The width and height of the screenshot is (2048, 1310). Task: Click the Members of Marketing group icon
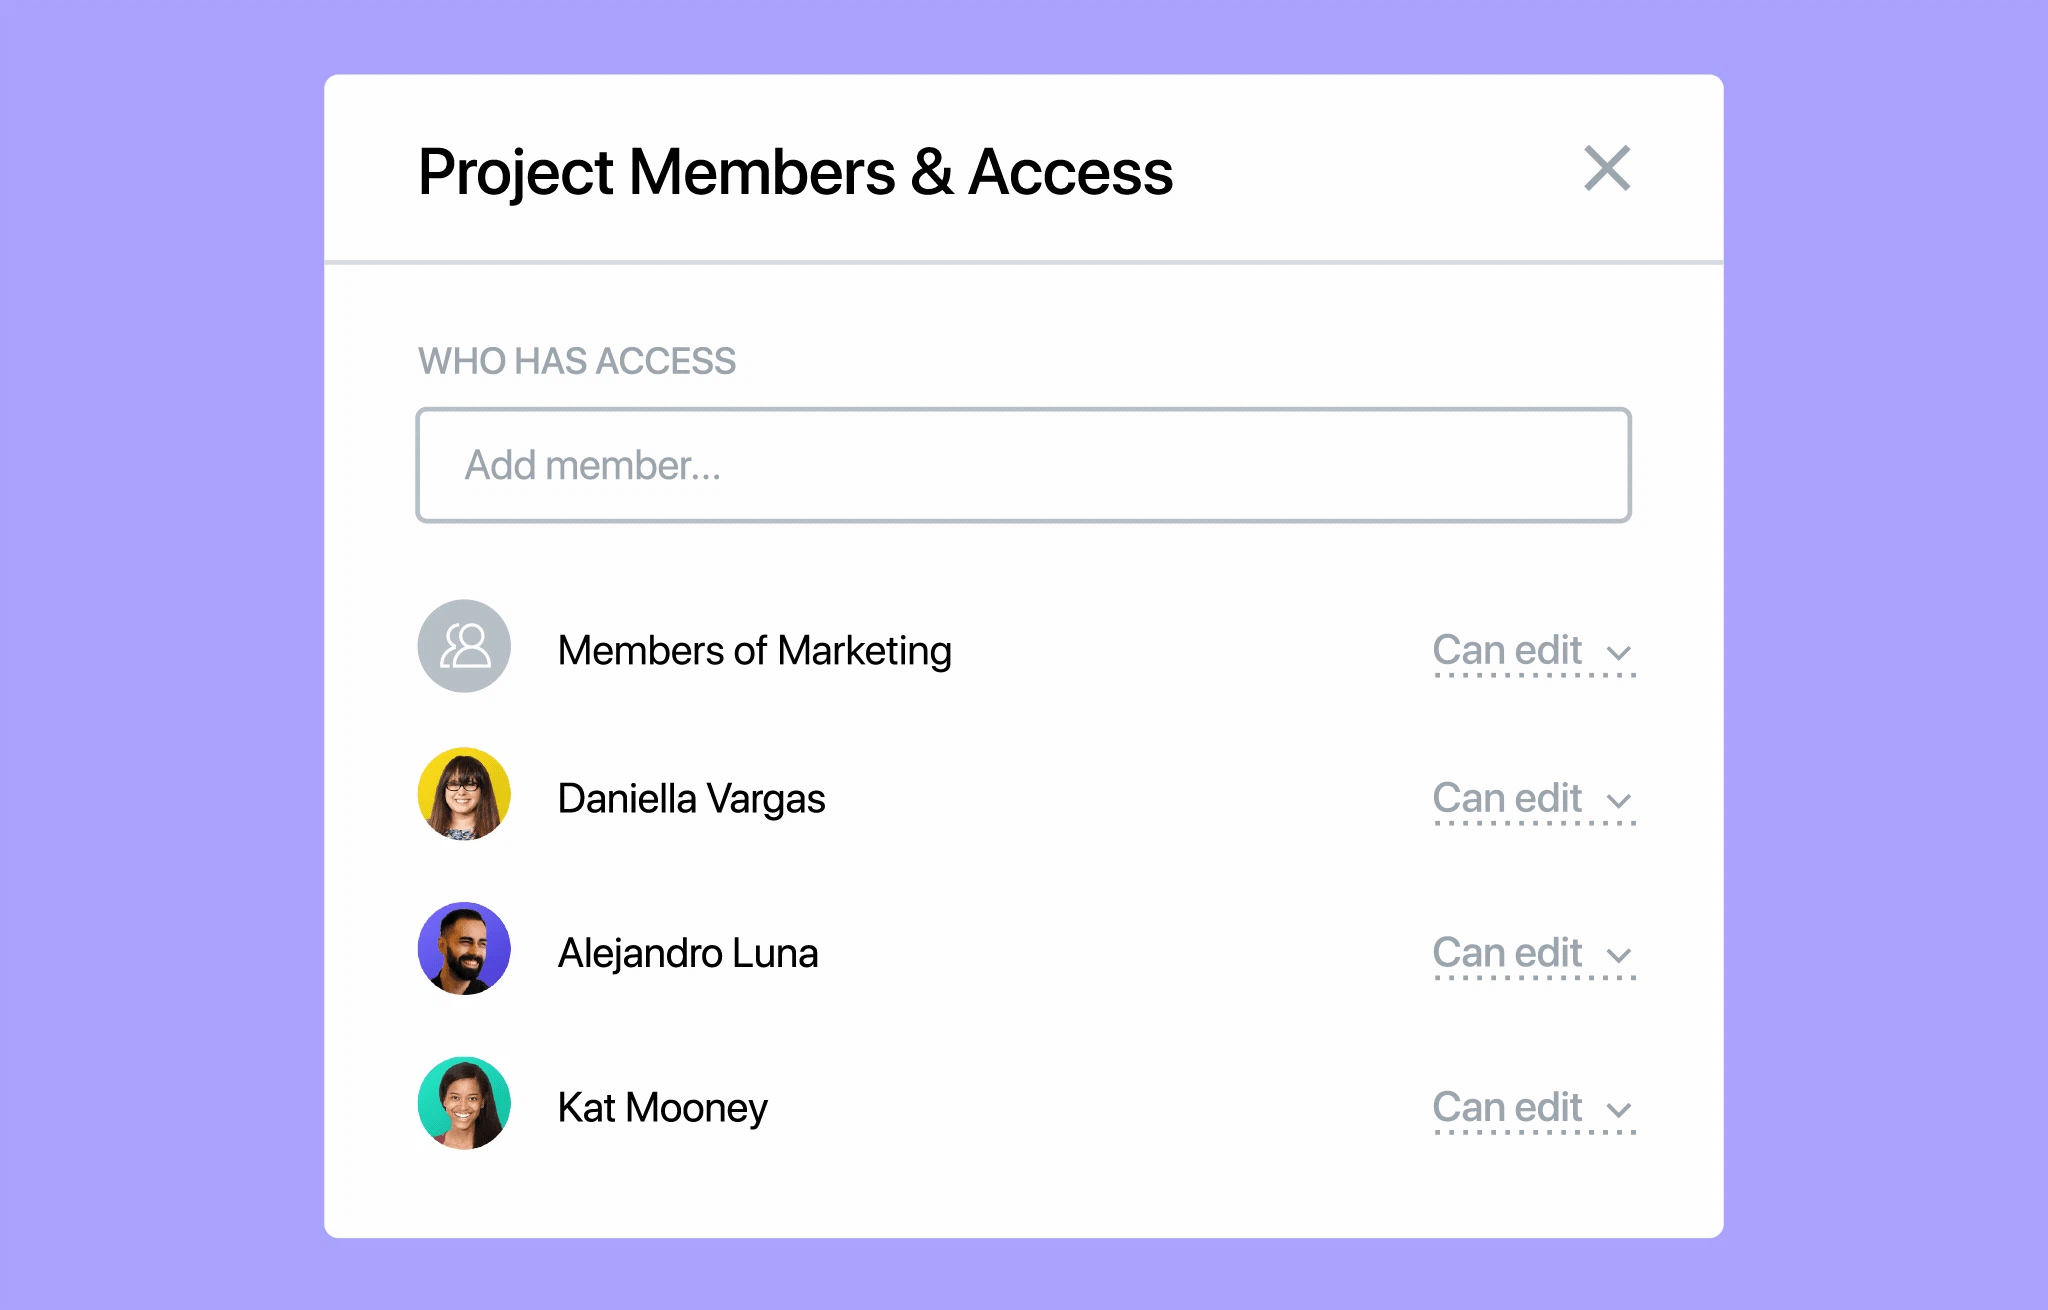(463, 647)
